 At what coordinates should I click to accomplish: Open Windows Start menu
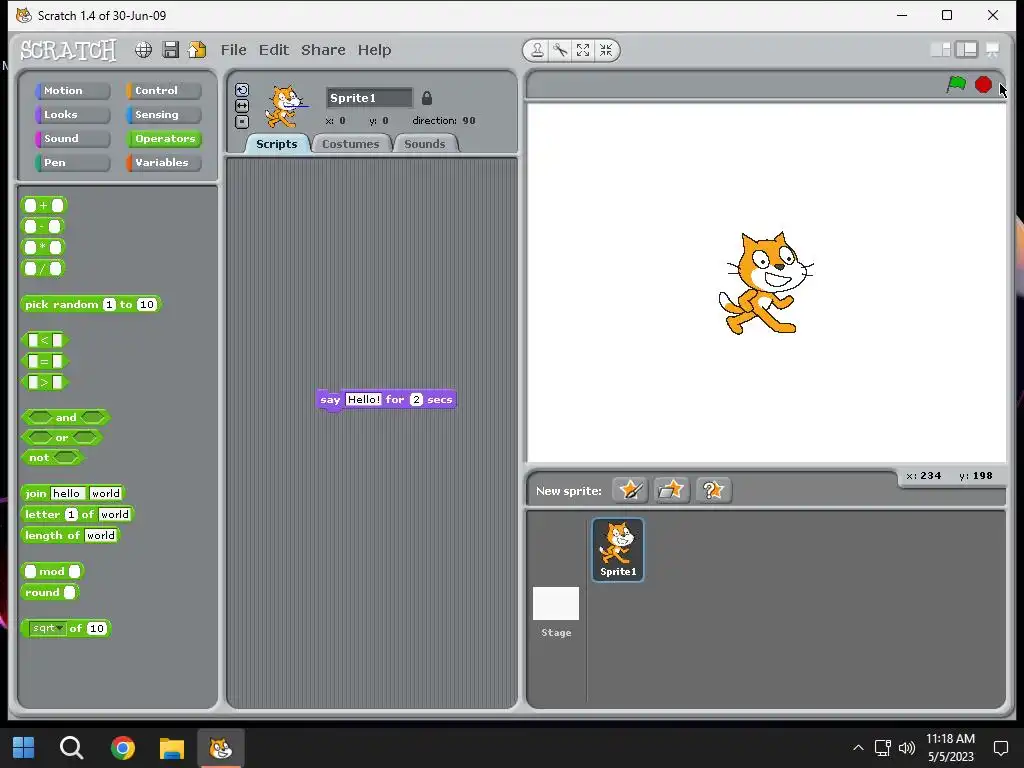pos(24,748)
